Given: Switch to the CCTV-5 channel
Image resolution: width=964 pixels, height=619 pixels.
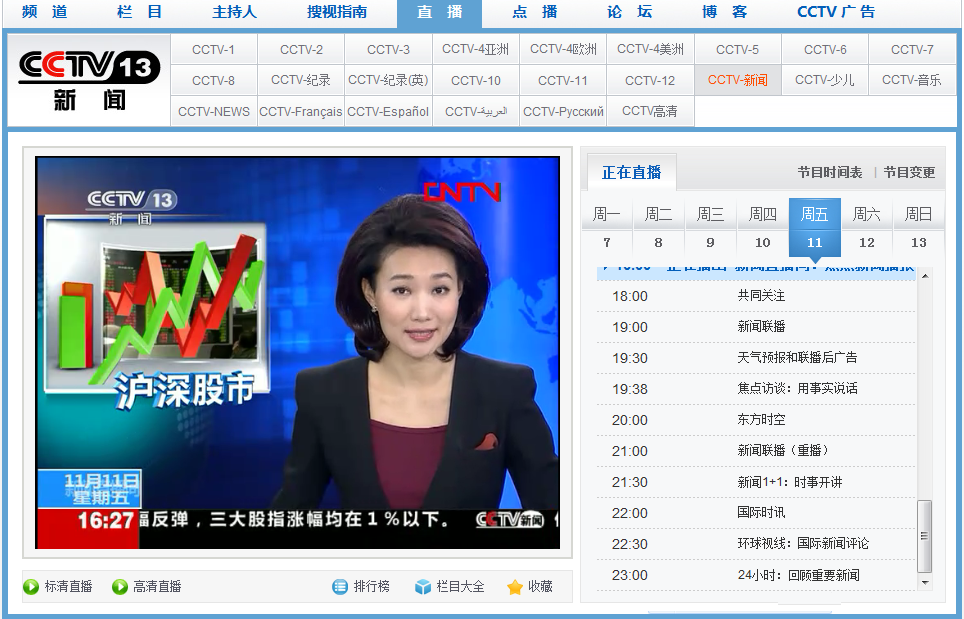Looking at the screenshot, I should coord(738,49).
